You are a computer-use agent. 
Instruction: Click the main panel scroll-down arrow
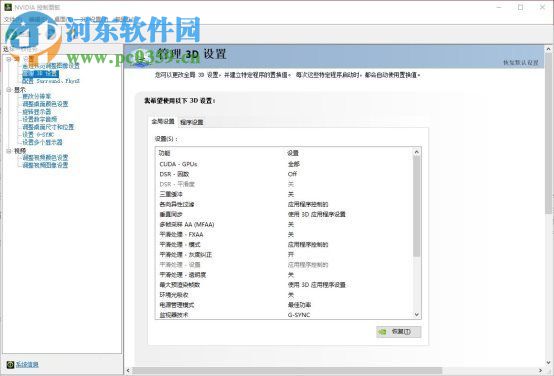[x=548, y=363]
